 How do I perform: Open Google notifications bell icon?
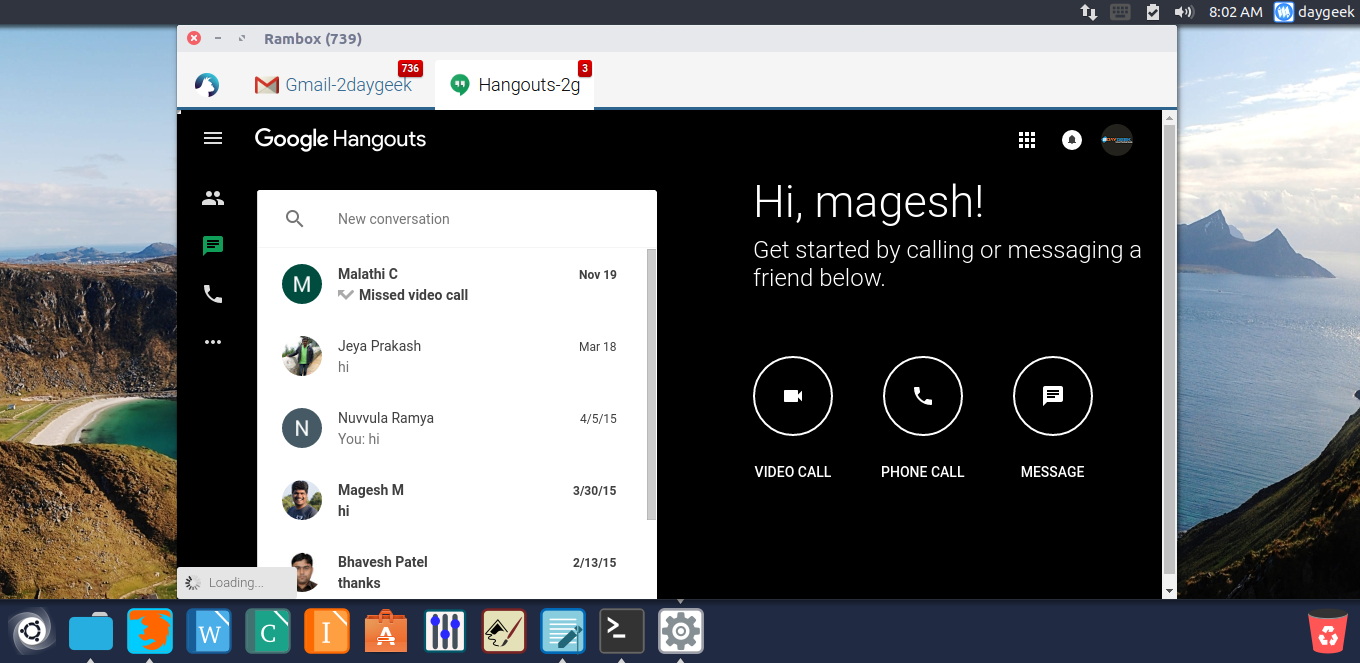click(1072, 140)
